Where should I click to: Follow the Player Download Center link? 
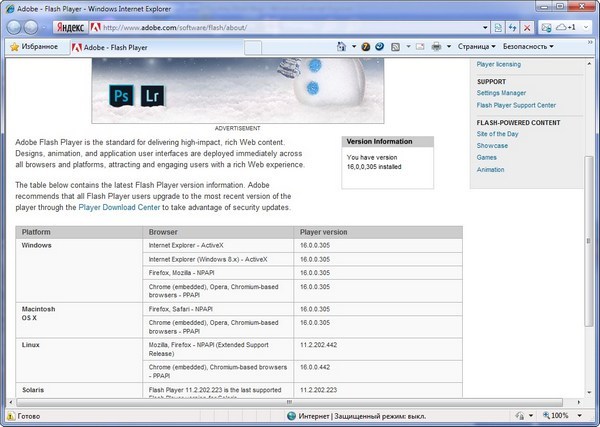click(119, 207)
